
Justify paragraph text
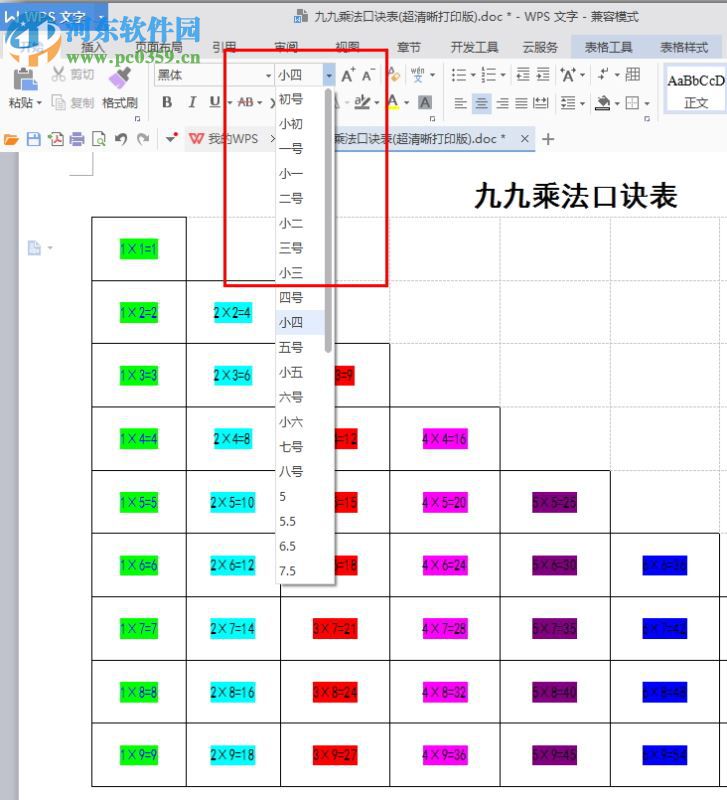tap(521, 103)
